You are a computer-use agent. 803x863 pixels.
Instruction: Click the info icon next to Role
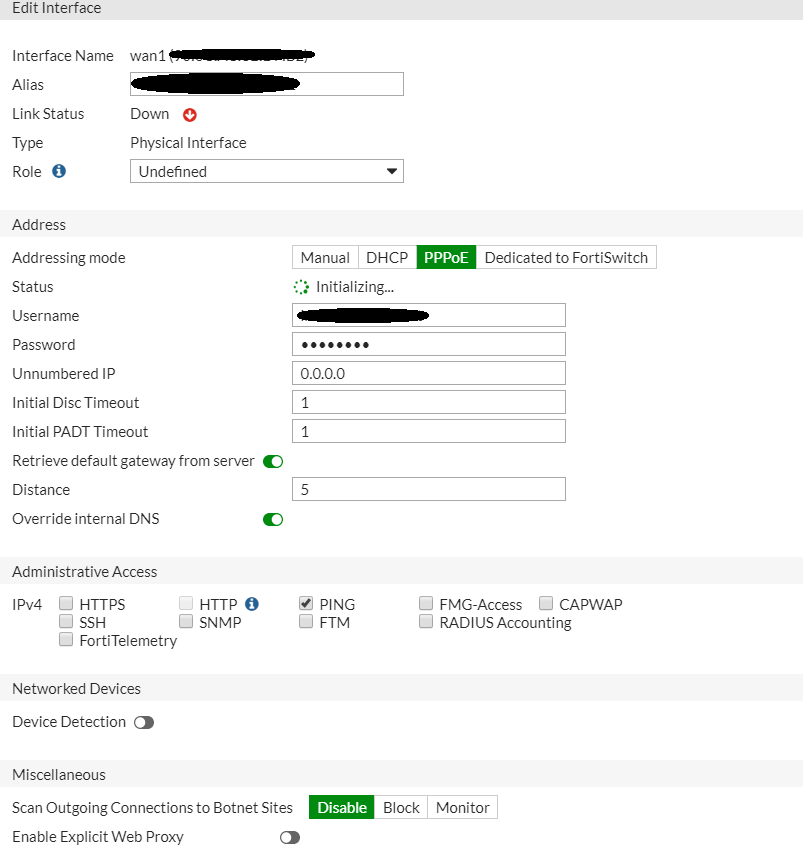click(59, 171)
